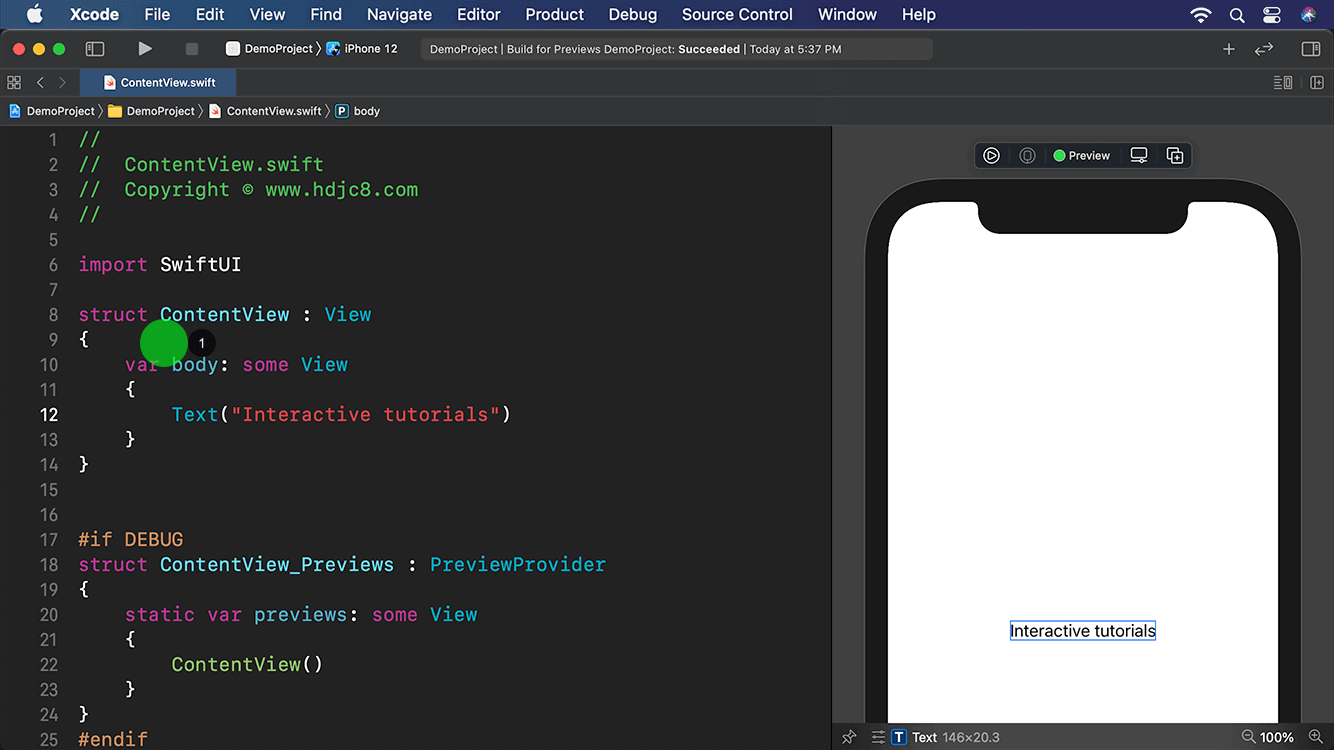Select the iPhone 12 run destination

[x=362, y=49]
